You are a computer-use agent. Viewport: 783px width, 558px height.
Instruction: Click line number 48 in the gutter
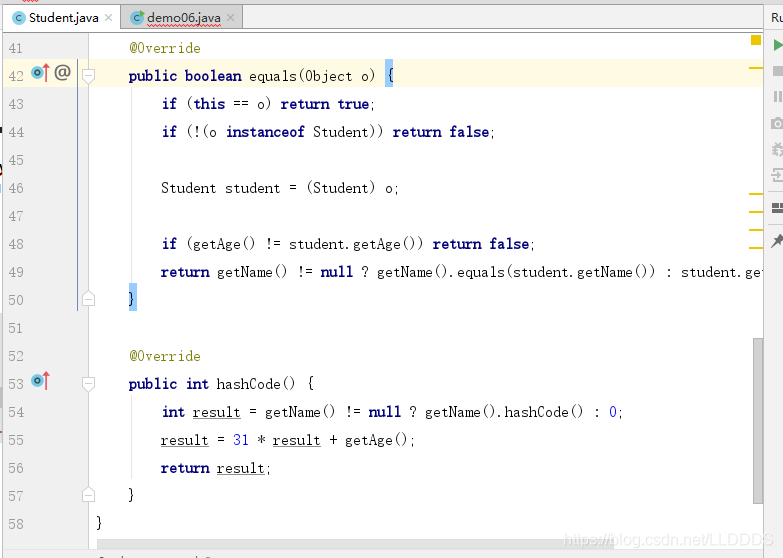16,244
